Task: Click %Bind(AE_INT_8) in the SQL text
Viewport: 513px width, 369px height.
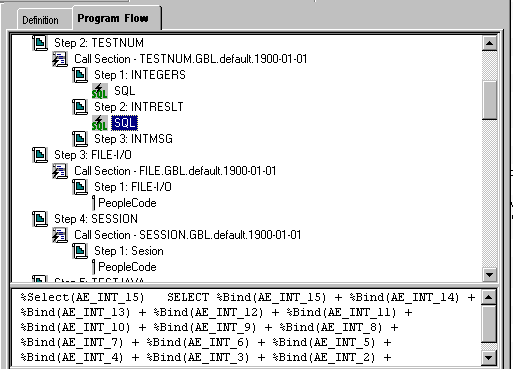Action: coord(331,327)
